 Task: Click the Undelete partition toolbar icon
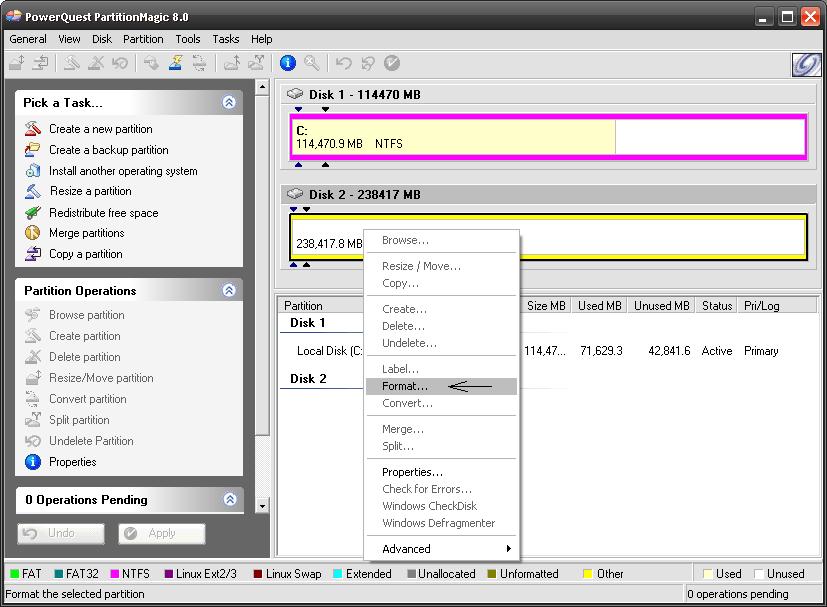pos(120,63)
